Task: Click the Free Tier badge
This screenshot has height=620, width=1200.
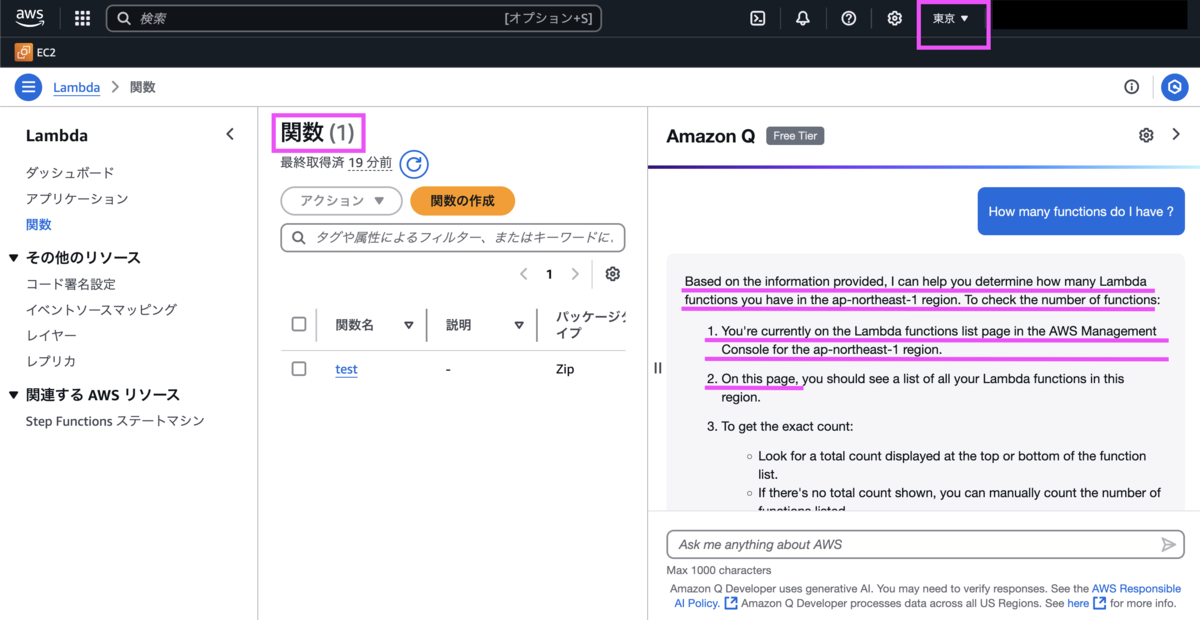Action: [x=795, y=136]
